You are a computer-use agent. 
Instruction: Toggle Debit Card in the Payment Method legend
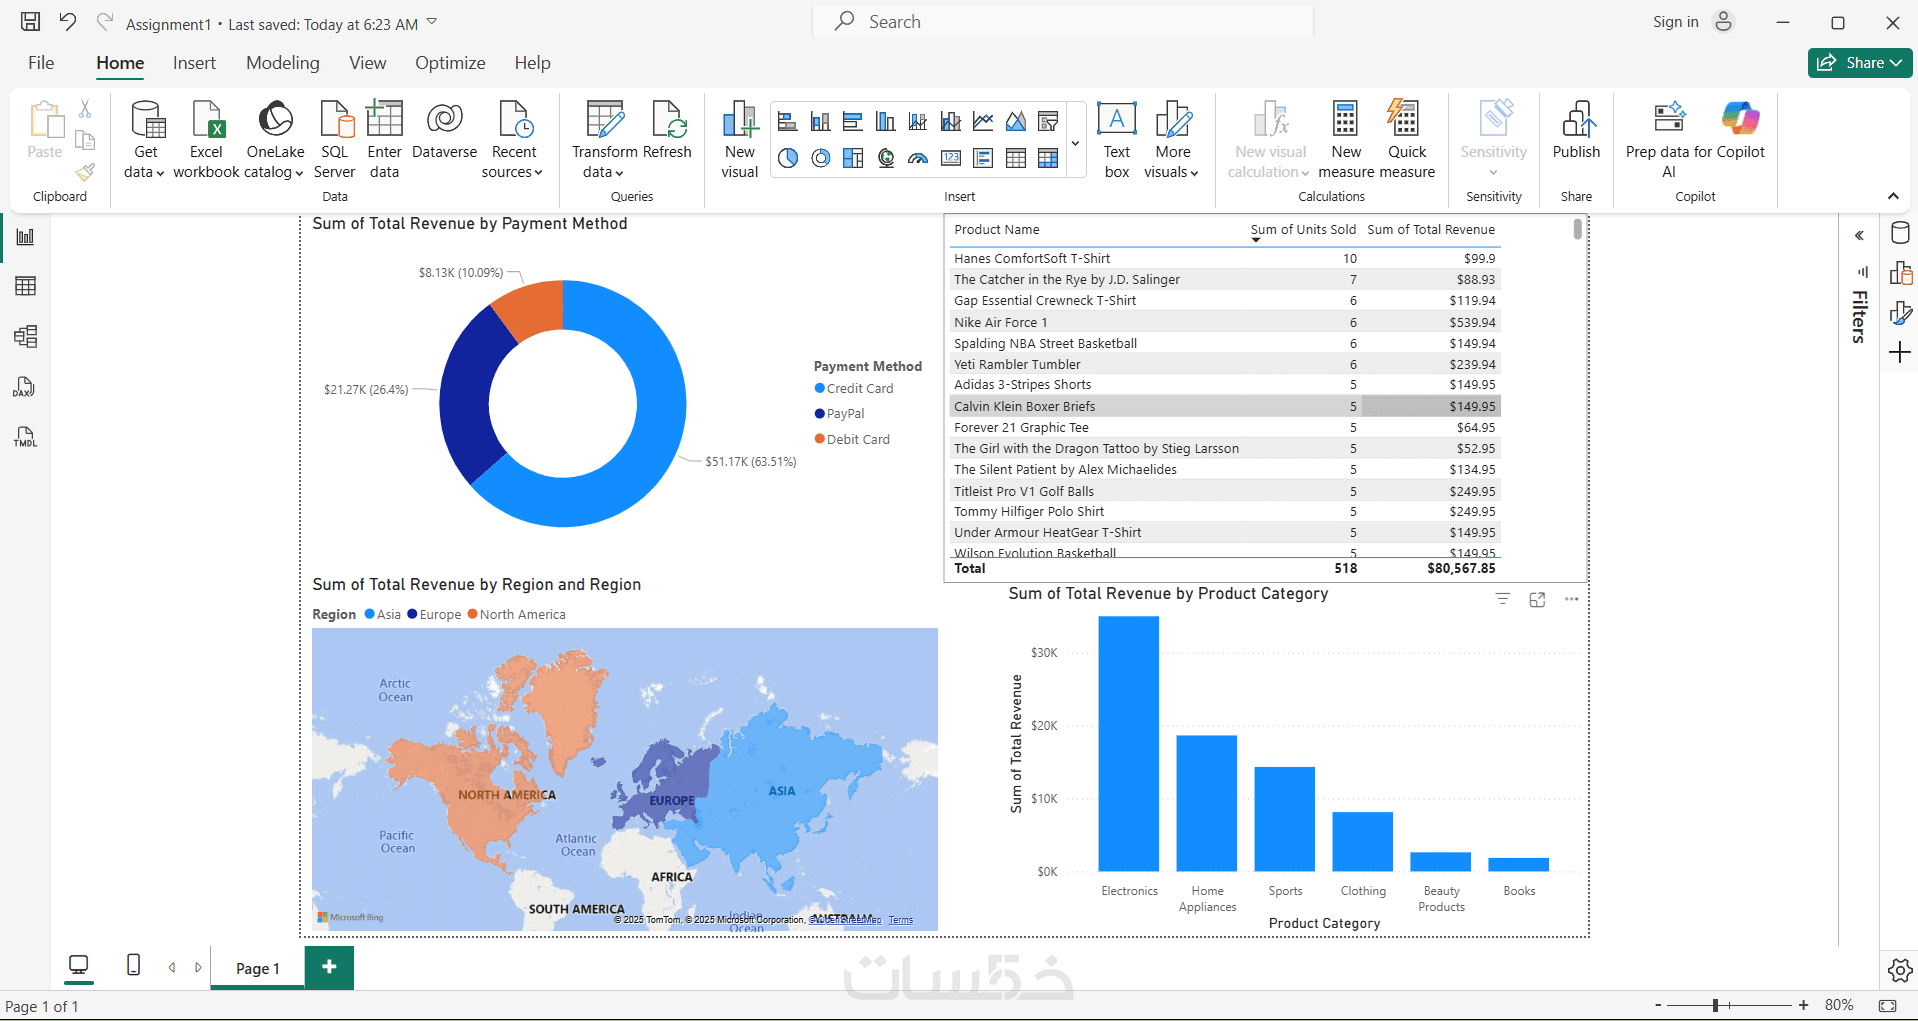coord(853,440)
